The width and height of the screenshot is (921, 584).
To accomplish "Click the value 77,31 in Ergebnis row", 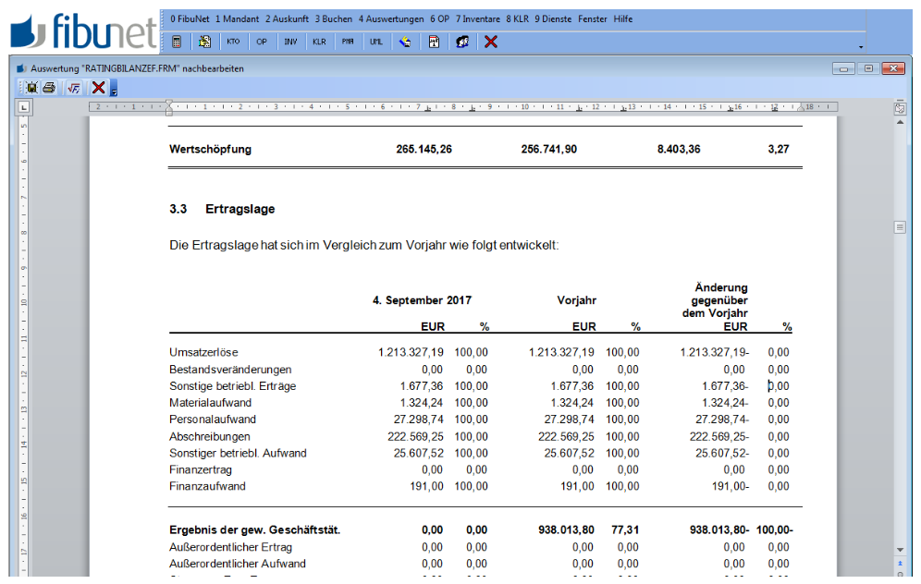I will [x=625, y=530].
